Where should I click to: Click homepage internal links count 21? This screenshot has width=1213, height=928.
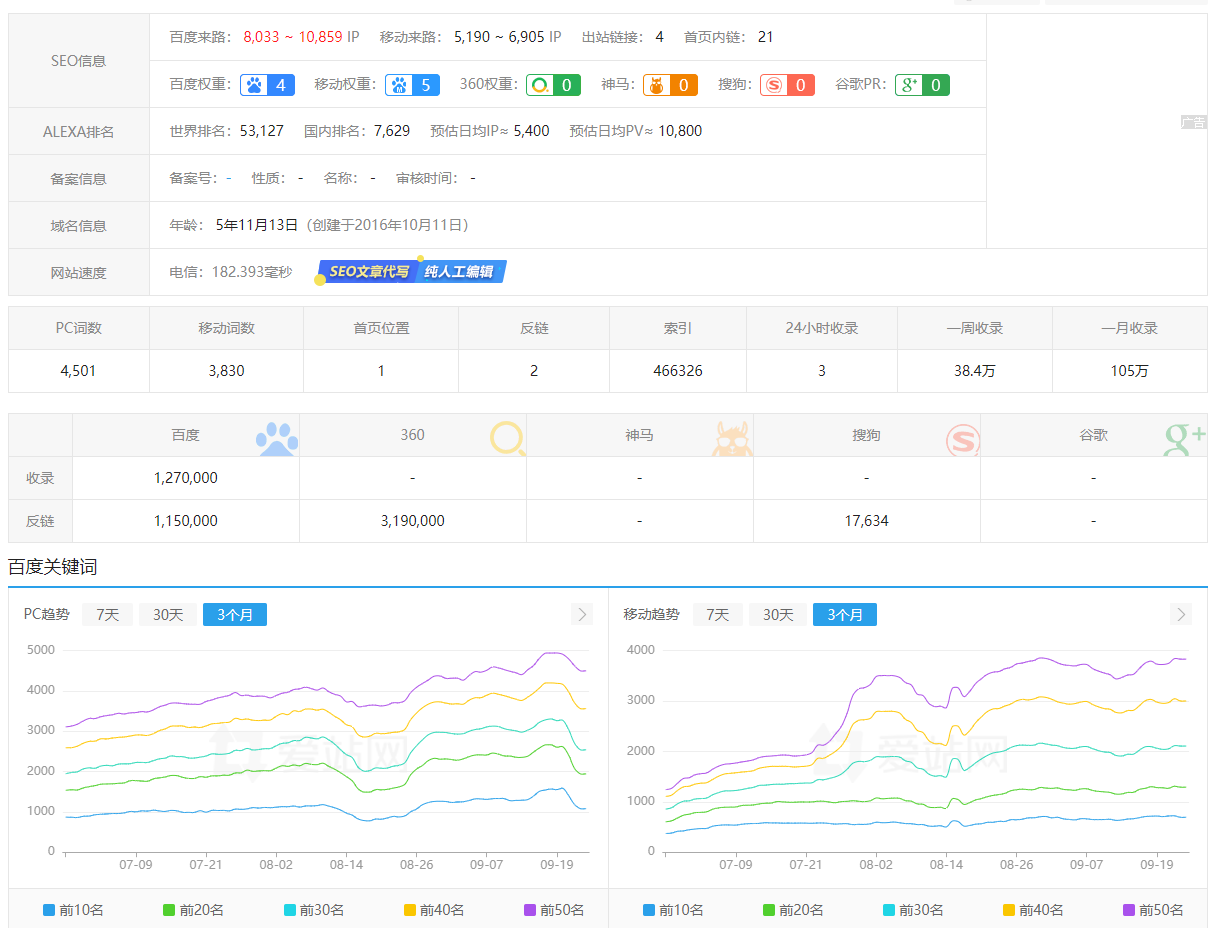click(765, 37)
